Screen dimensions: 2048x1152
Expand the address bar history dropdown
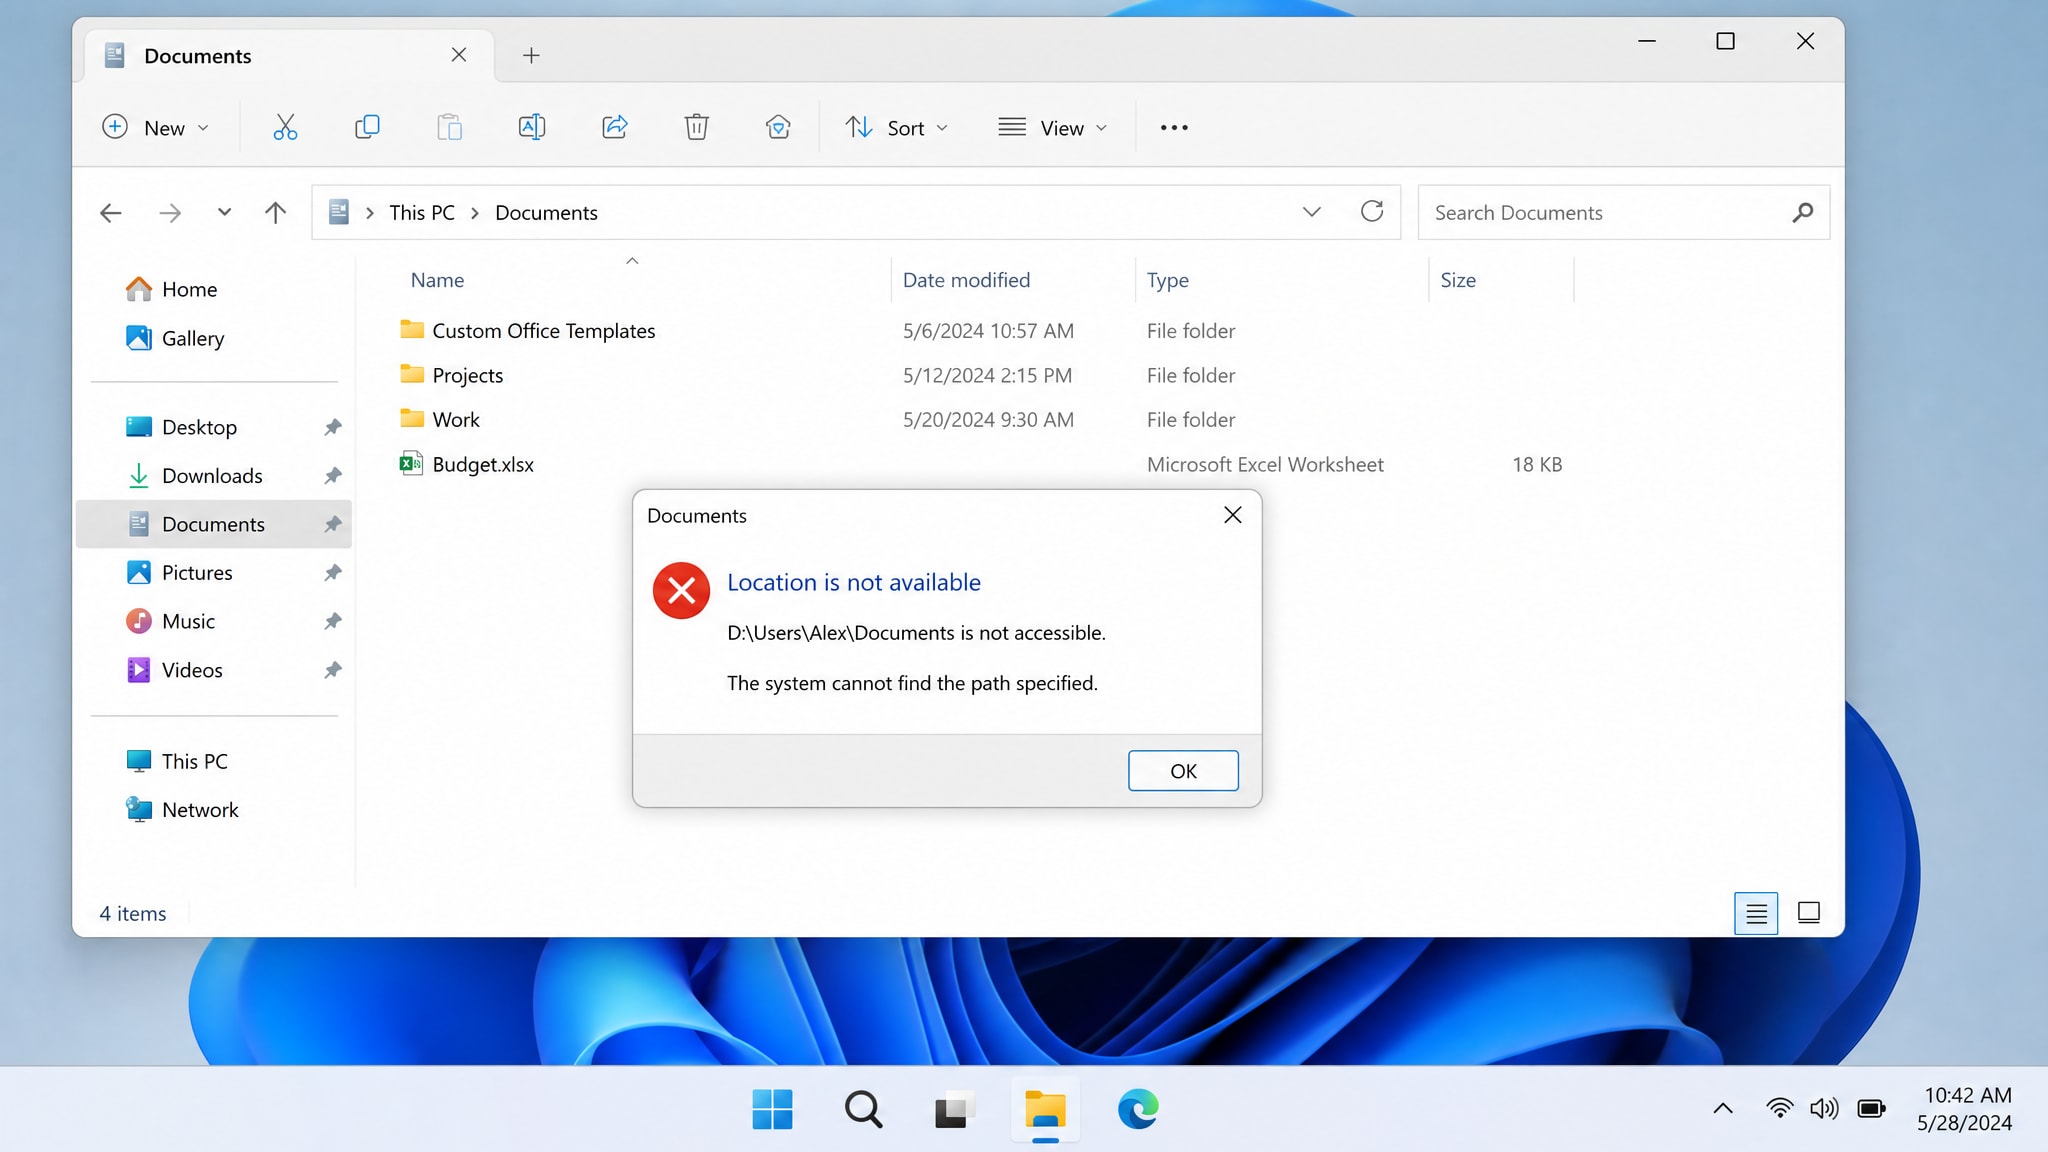pyautogui.click(x=1311, y=212)
